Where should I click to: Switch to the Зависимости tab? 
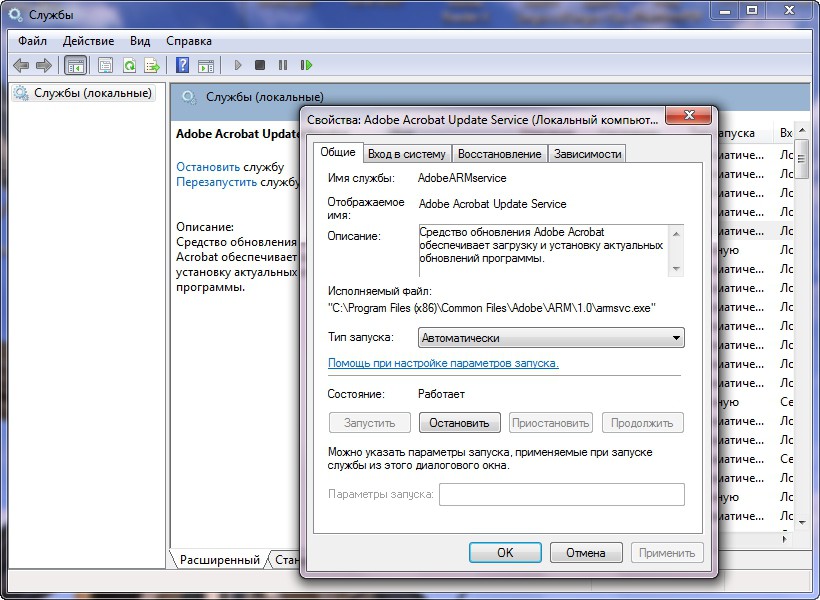coord(588,153)
